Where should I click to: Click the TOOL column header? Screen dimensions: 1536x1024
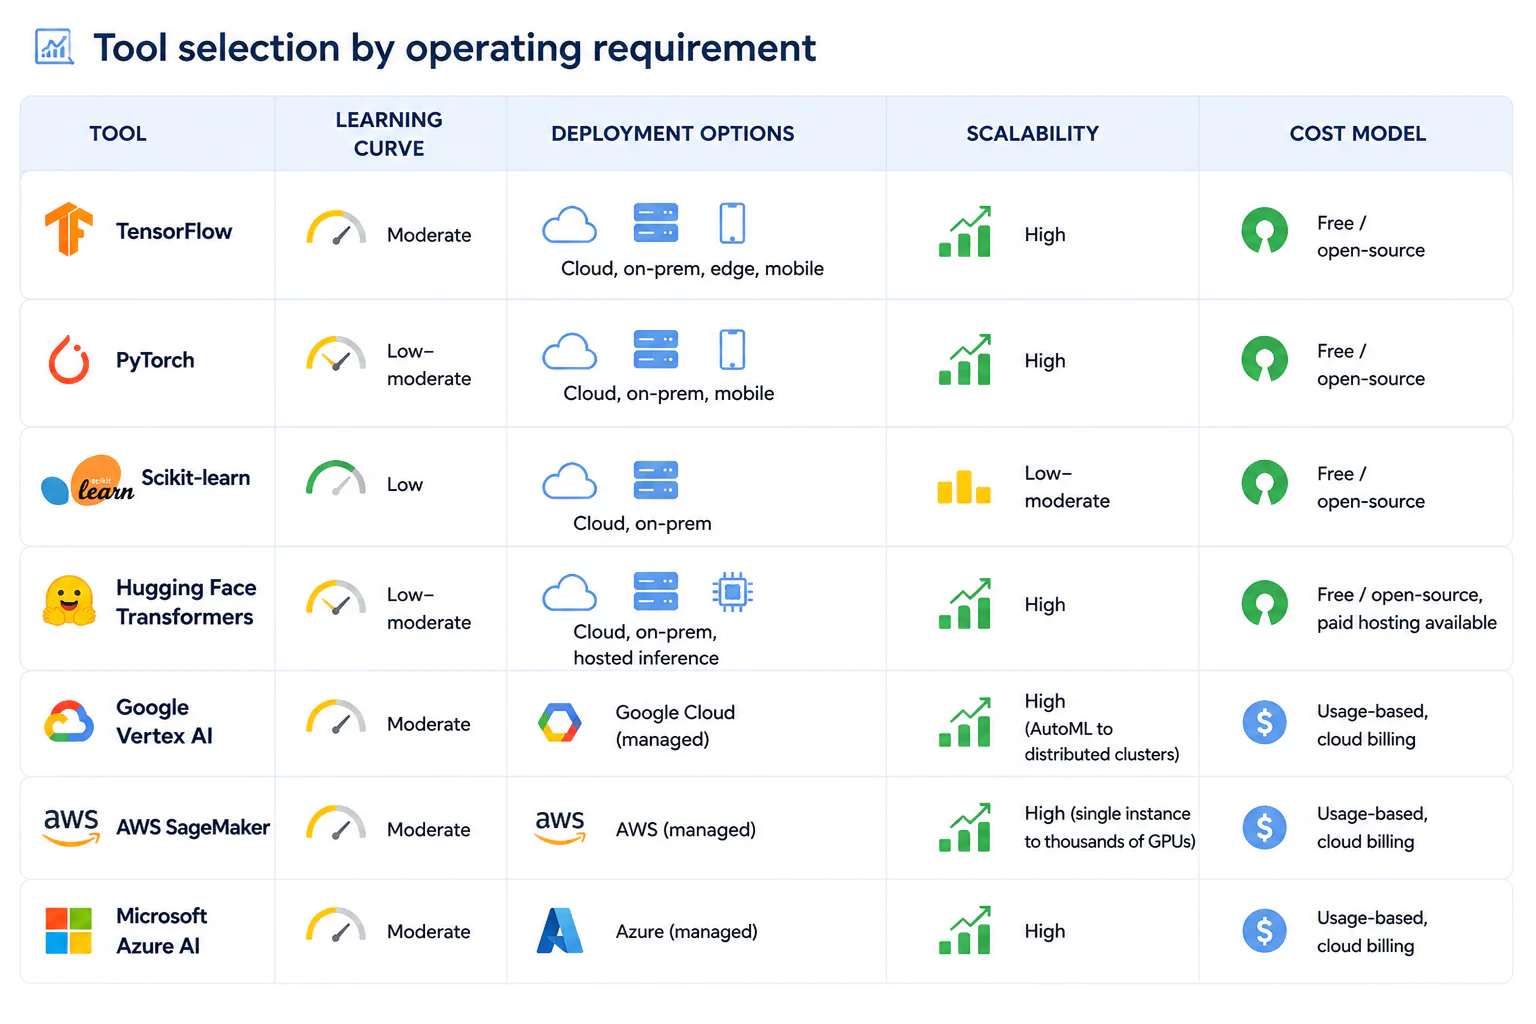tap(118, 134)
